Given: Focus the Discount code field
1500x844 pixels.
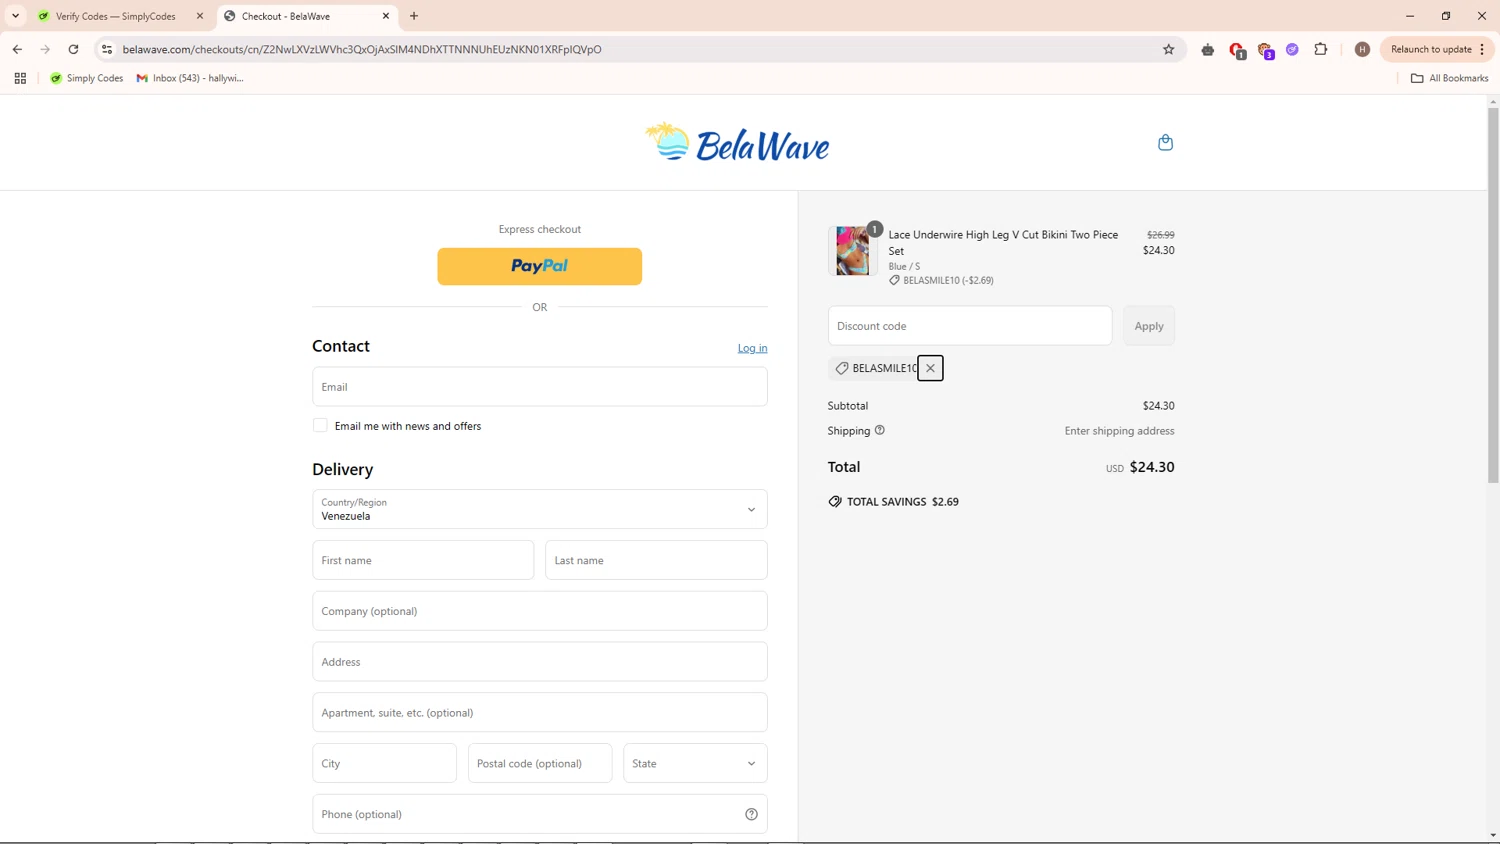Looking at the screenshot, I should (x=970, y=326).
